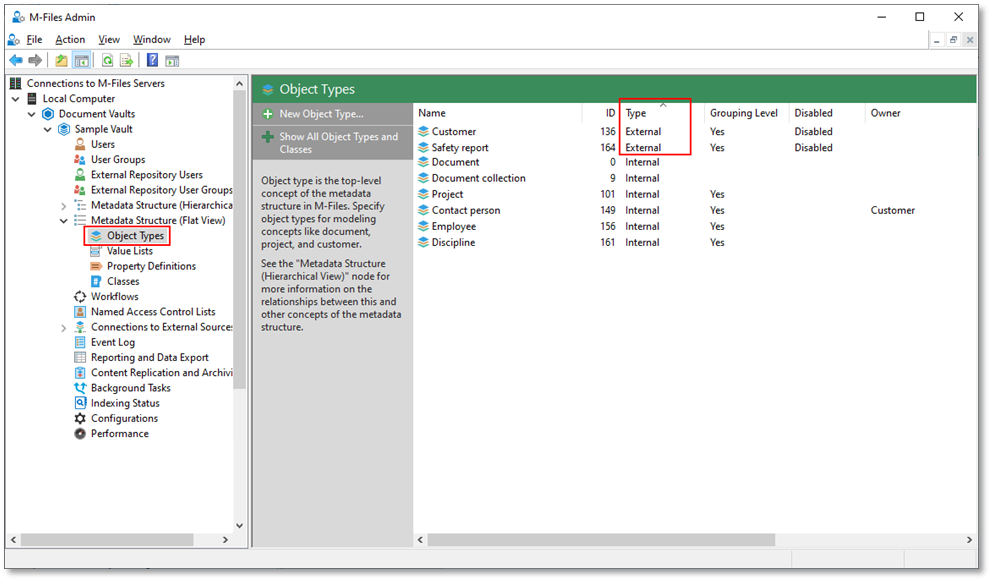Click the tree pane horizontal scrollbar right arrow
This screenshot has width=992, height=582.
[225, 540]
